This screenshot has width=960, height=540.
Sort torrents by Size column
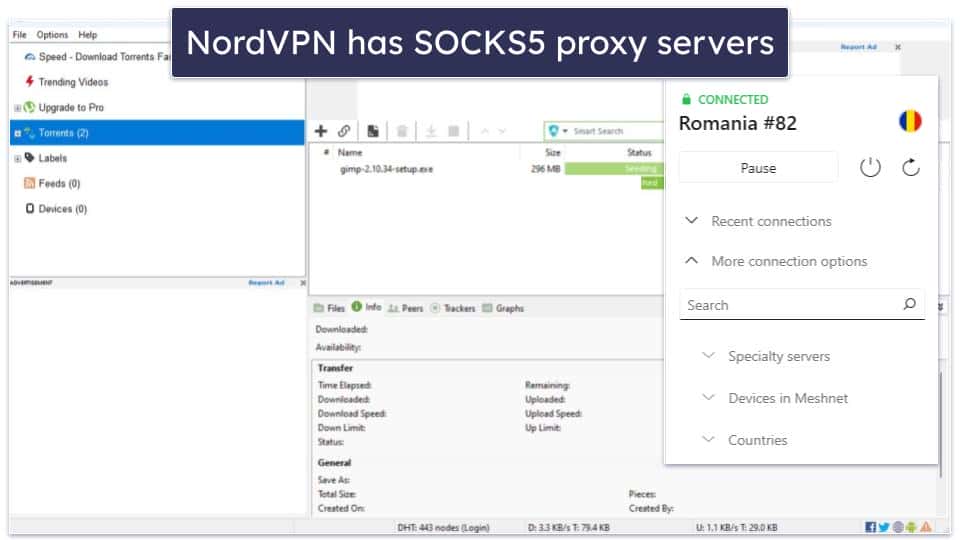[x=553, y=152]
